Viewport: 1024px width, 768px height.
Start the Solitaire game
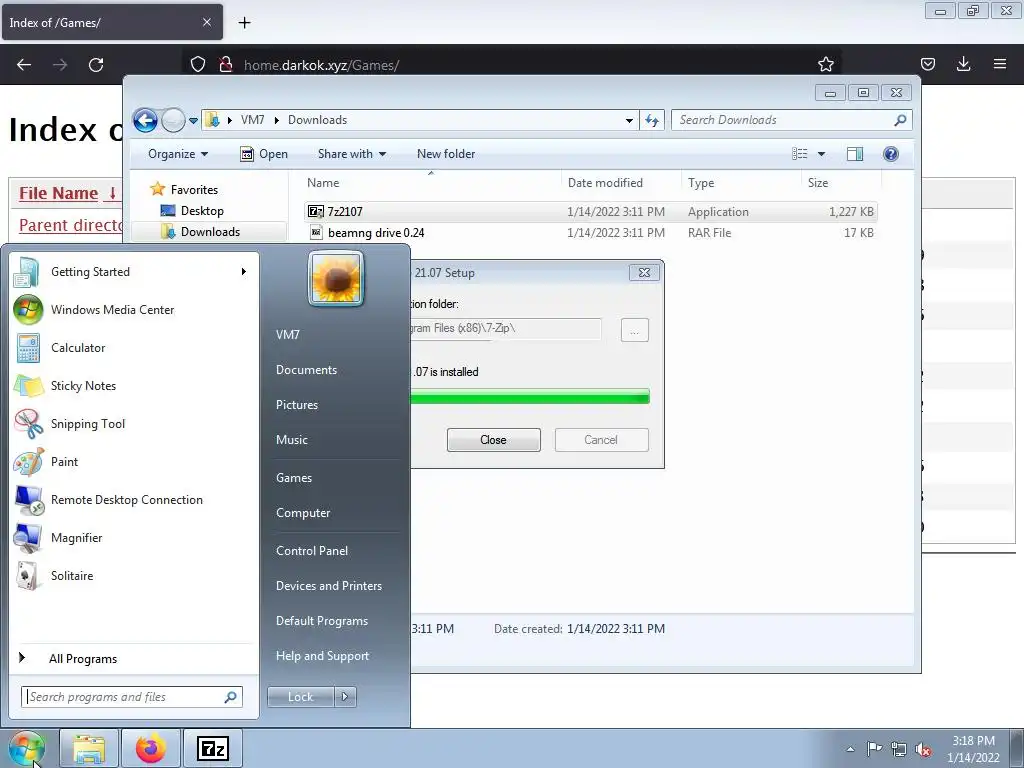[x=133, y=575]
